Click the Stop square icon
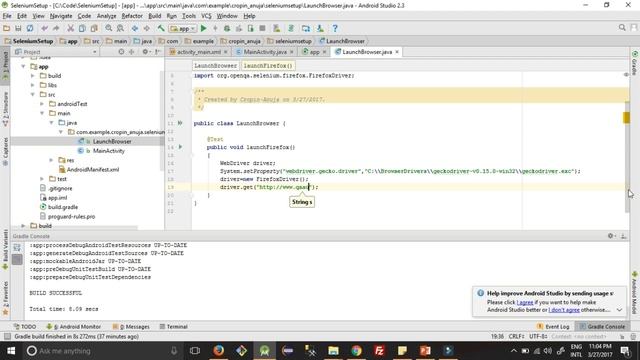This screenshot has height=360, width=640. (x=262, y=28)
